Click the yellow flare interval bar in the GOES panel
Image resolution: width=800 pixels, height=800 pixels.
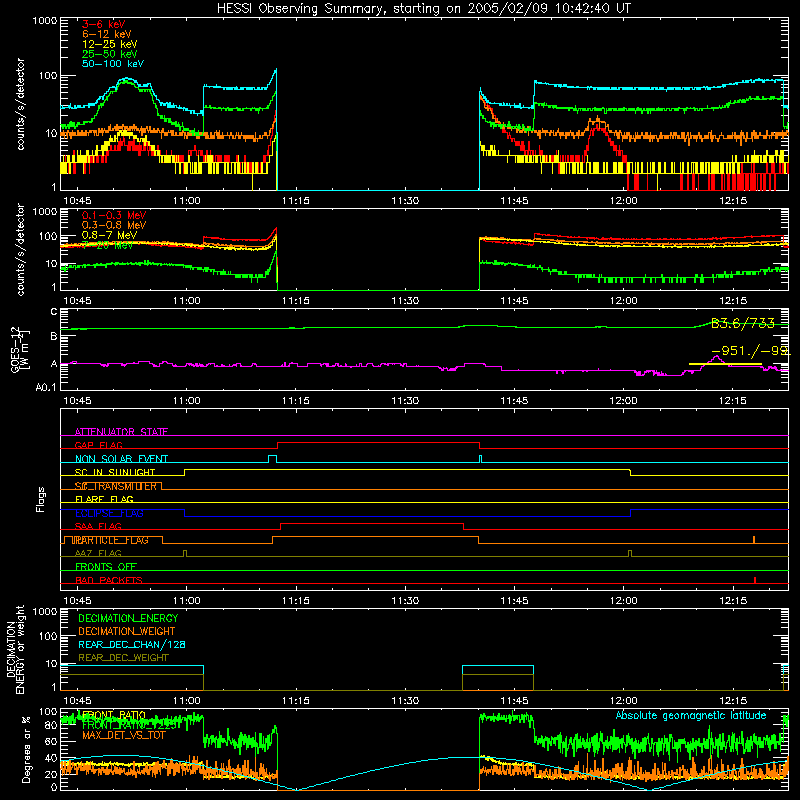pos(725,364)
